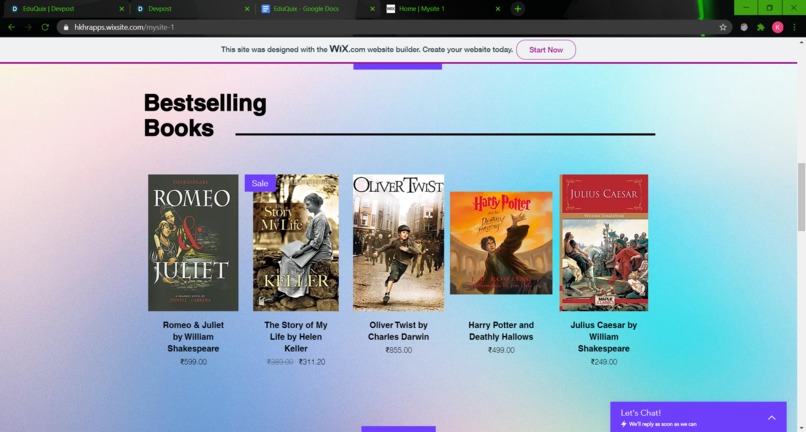Close the EduQuix - Google Docs tab

pos(372,9)
